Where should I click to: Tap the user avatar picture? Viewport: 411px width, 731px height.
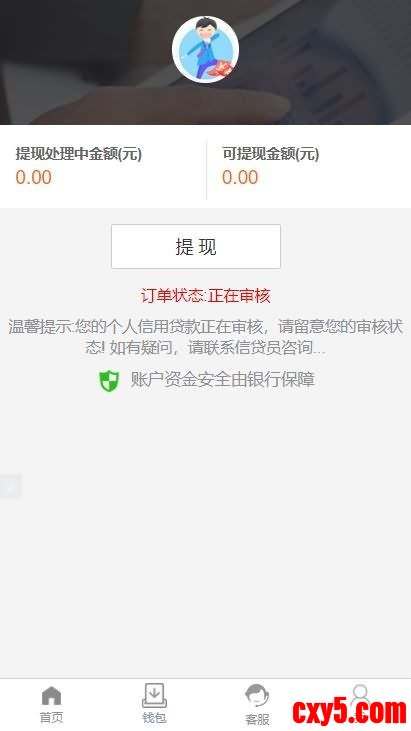pyautogui.click(x=206, y=49)
